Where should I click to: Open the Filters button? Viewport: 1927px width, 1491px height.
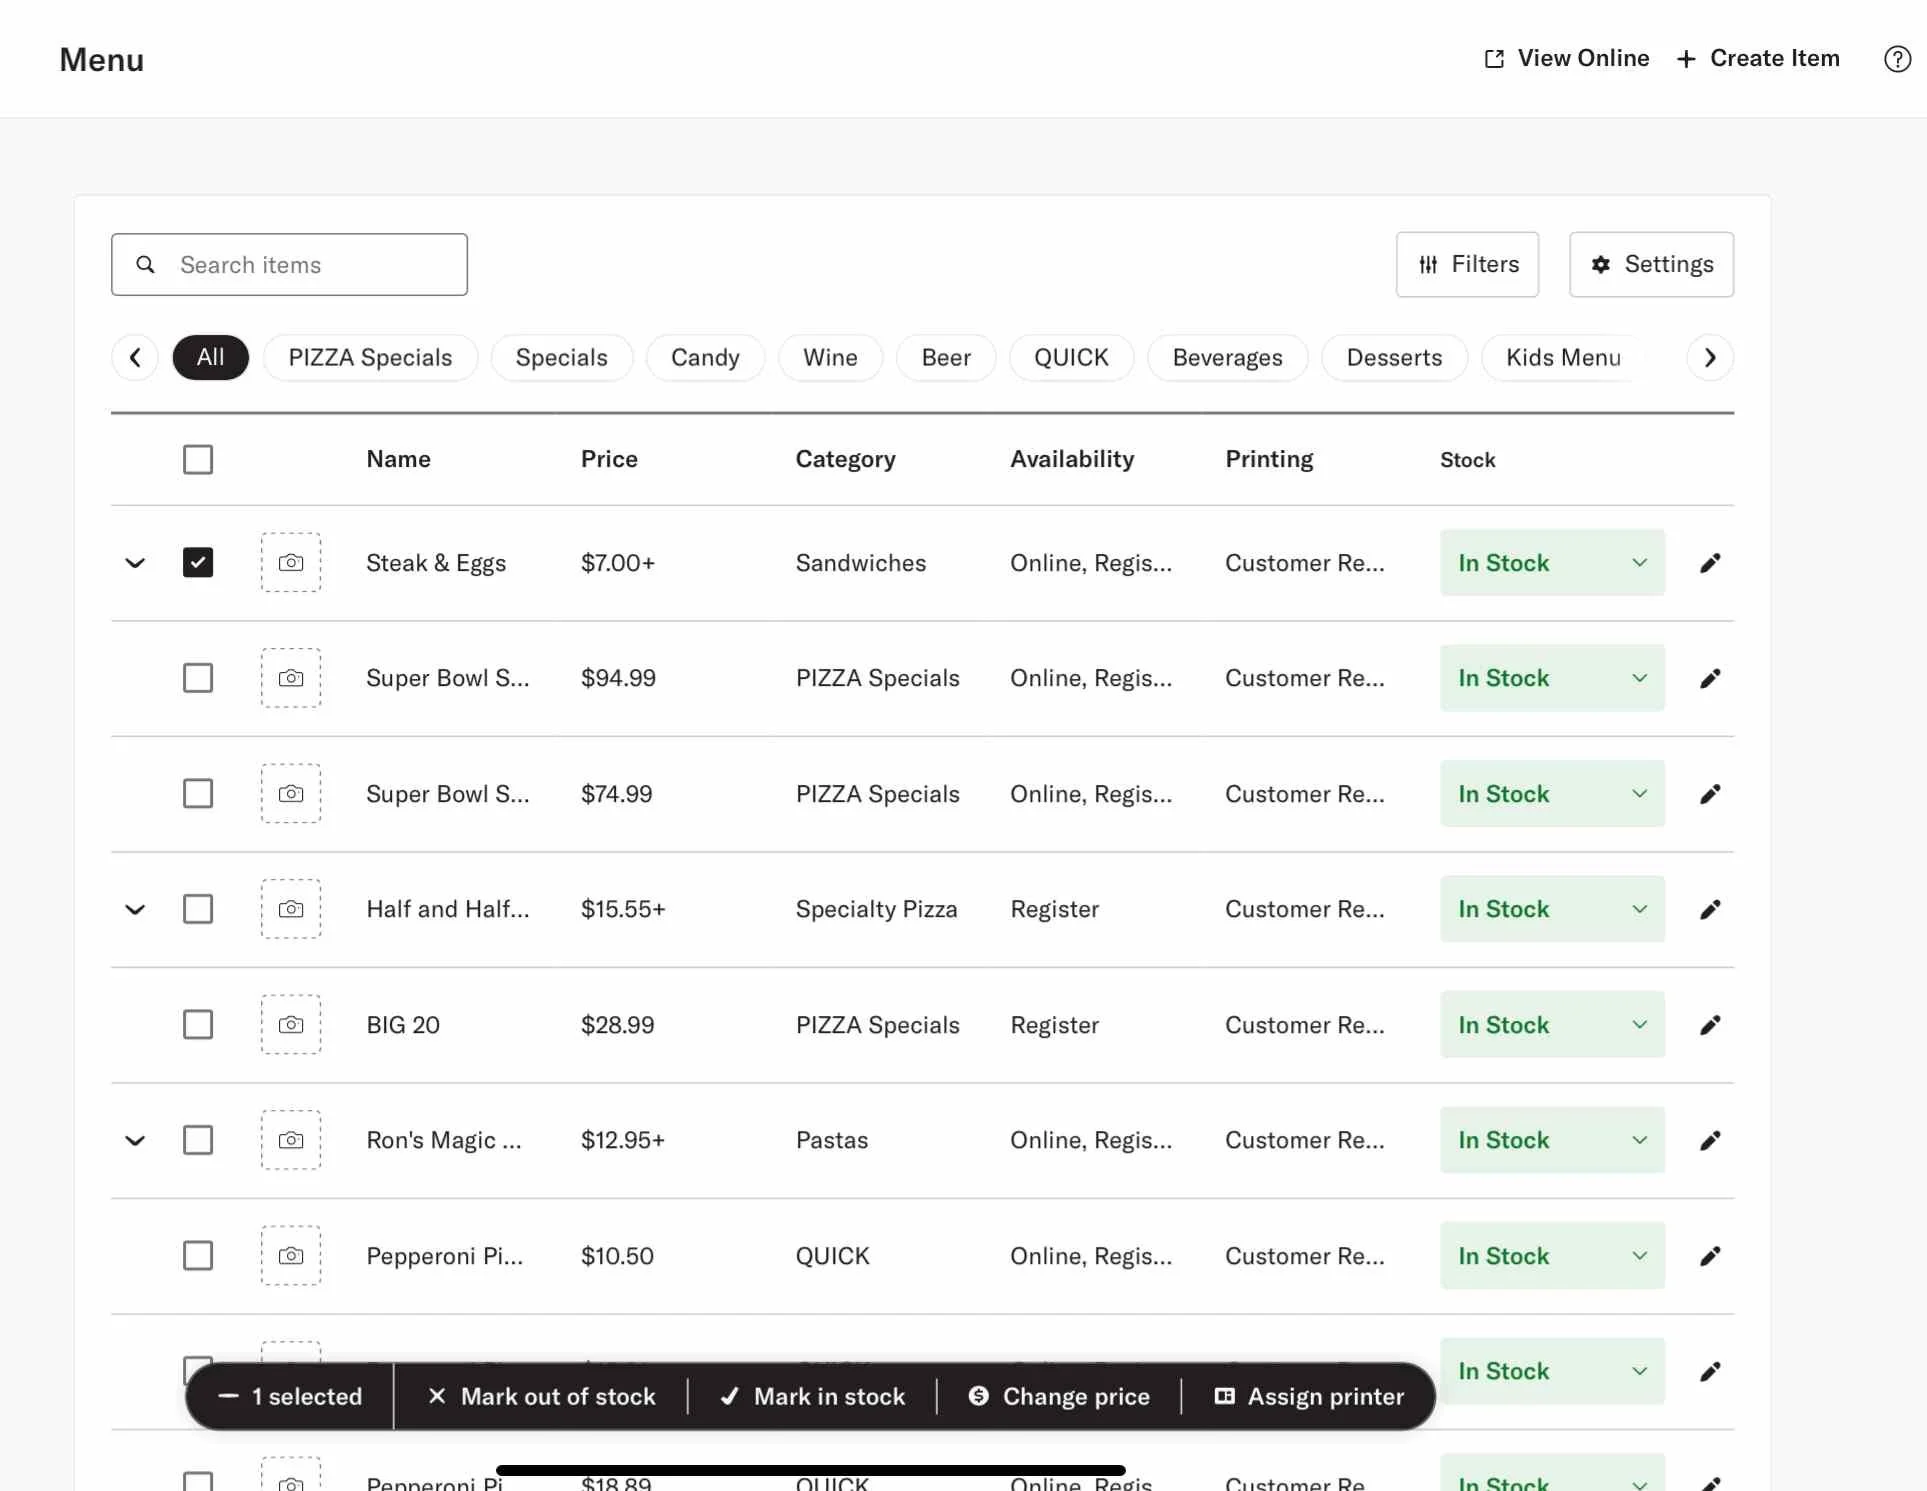(1467, 265)
